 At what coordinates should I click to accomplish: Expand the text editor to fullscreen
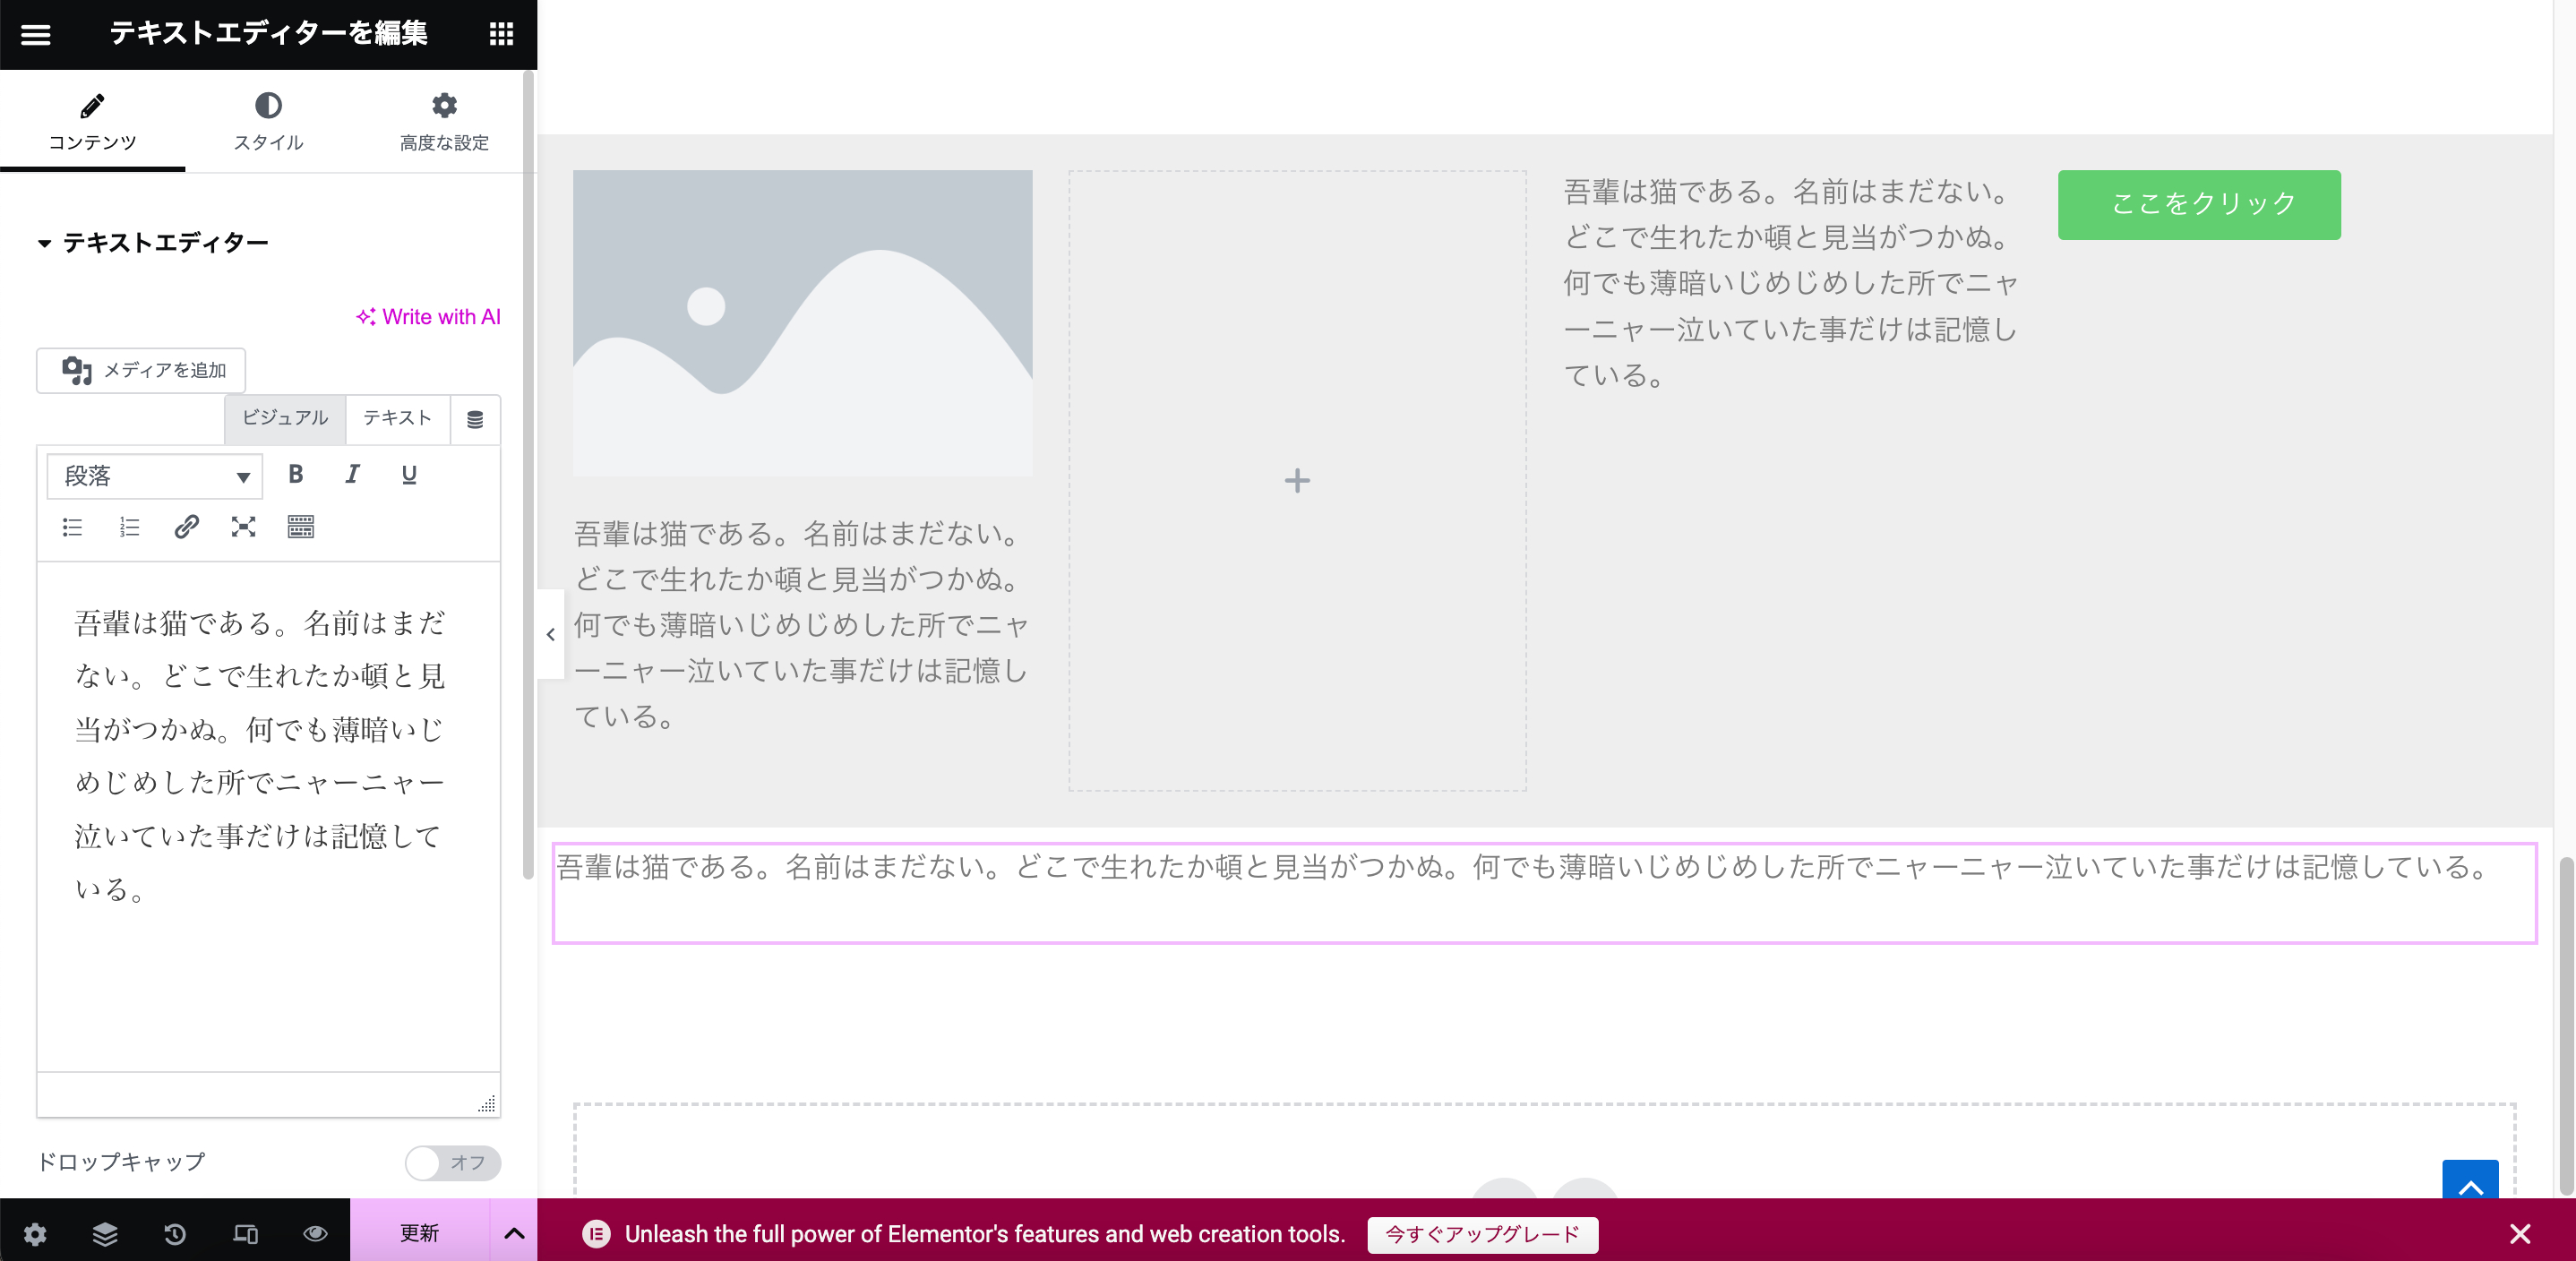244,527
